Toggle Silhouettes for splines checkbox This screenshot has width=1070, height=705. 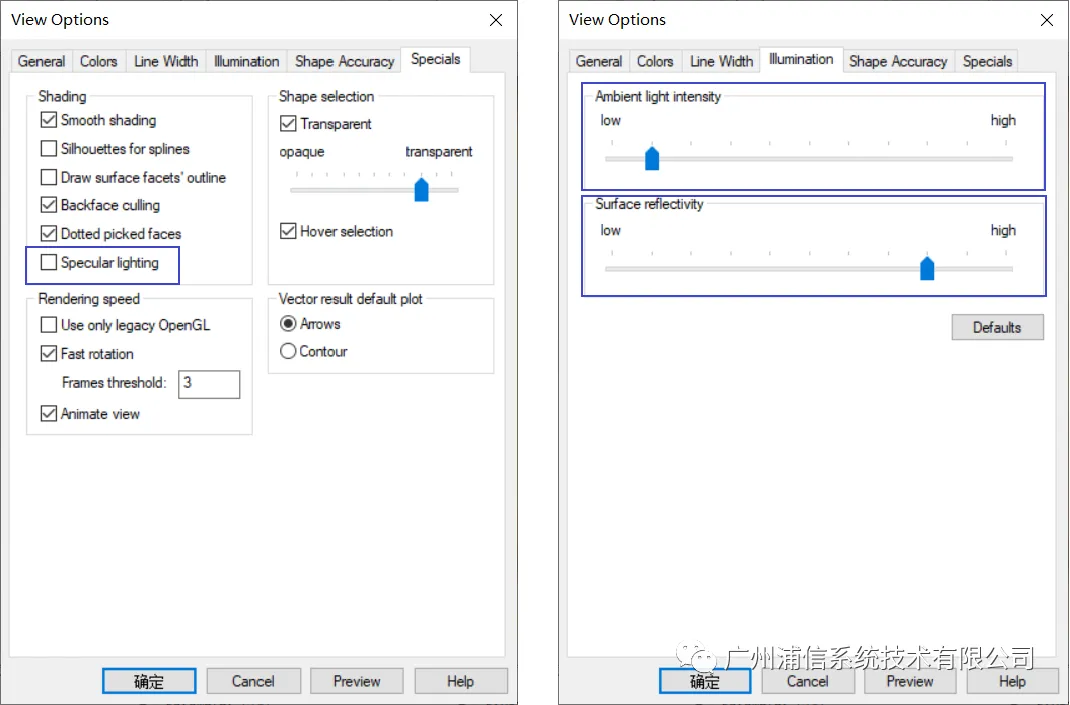point(48,149)
